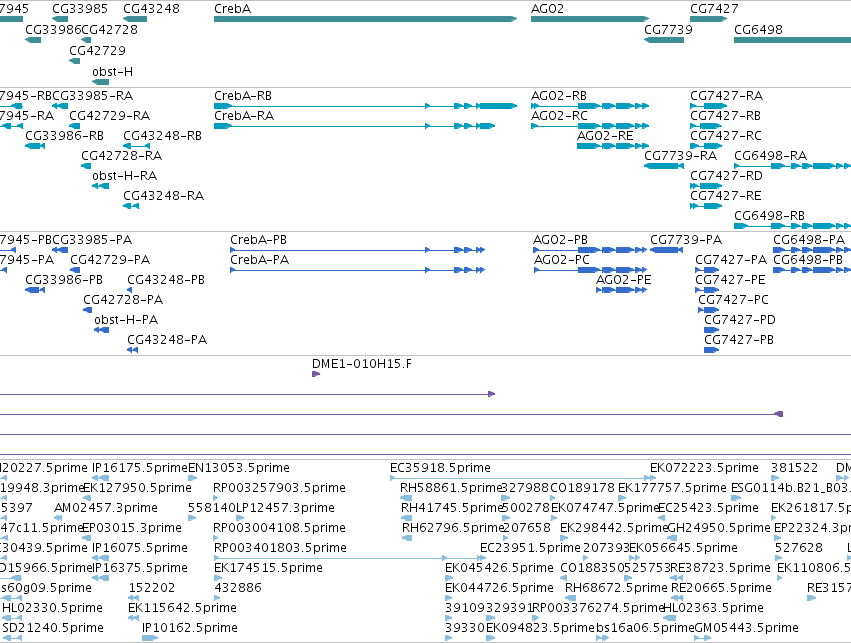Click the CG7427-PD protein label
851x643 pixels.
coord(739,320)
